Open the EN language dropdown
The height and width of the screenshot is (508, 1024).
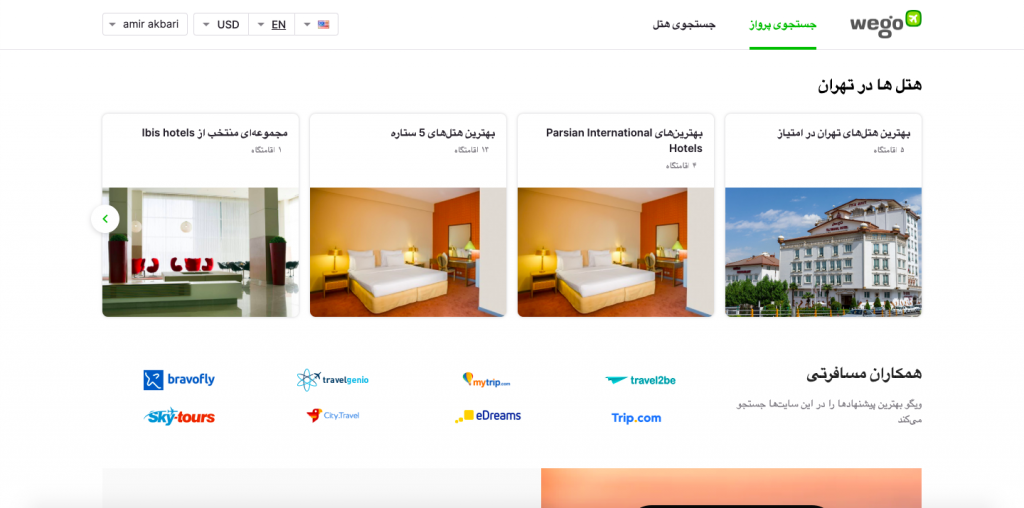[272, 24]
